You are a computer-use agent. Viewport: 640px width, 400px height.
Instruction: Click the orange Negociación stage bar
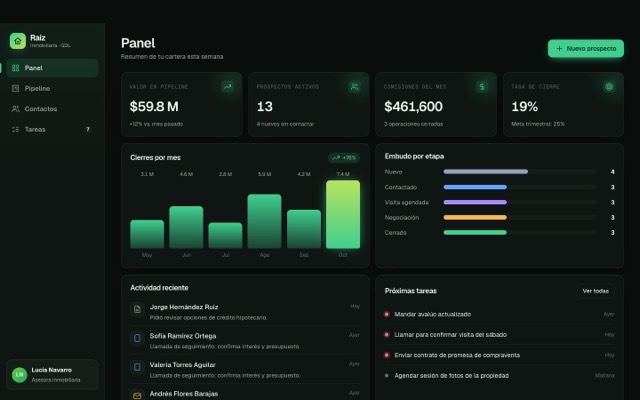[475, 218]
